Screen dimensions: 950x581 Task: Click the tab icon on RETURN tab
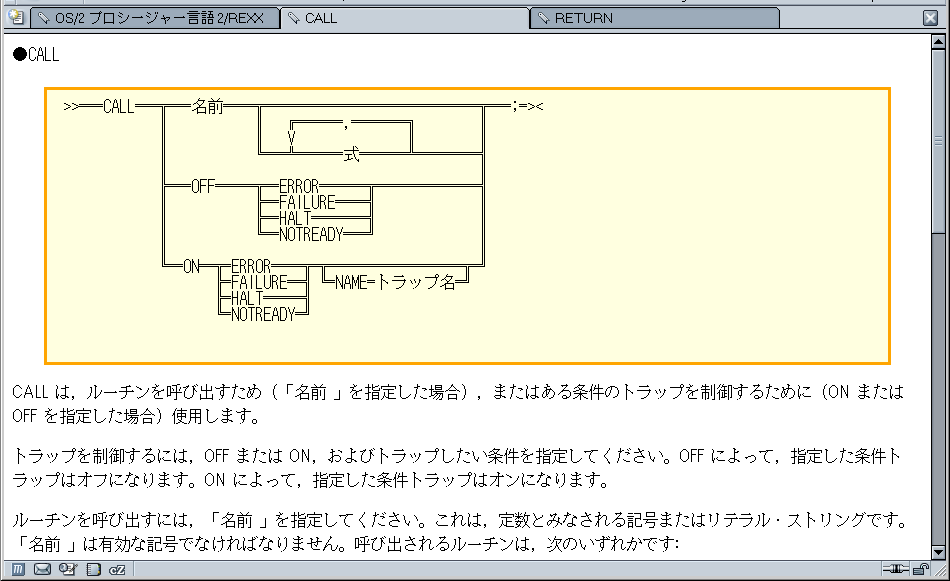pyautogui.click(x=543, y=18)
